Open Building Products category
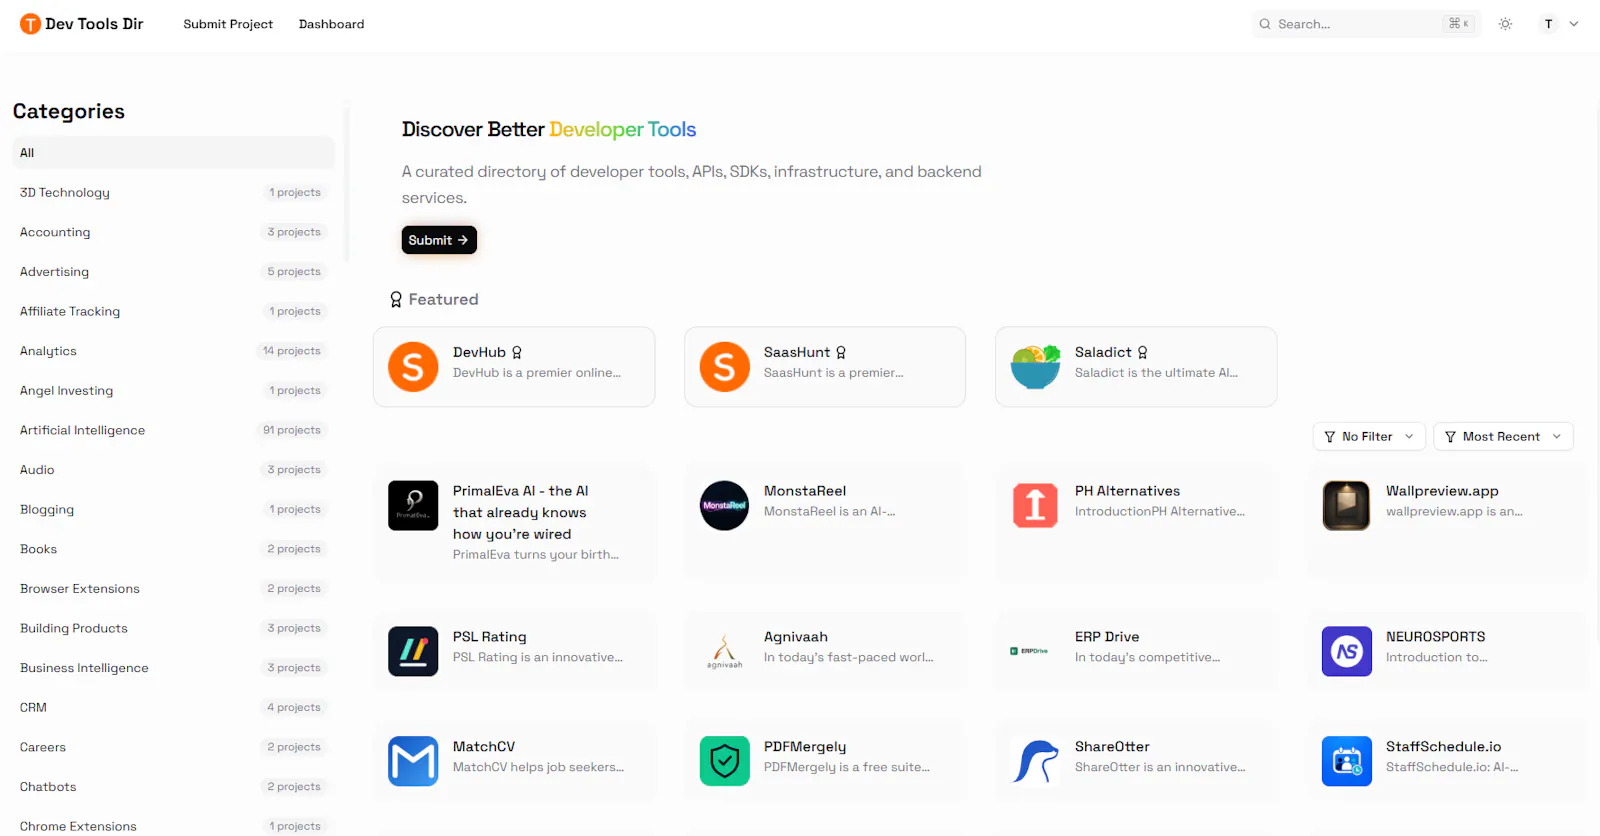Viewport: 1600px width, 836px height. pos(174,628)
